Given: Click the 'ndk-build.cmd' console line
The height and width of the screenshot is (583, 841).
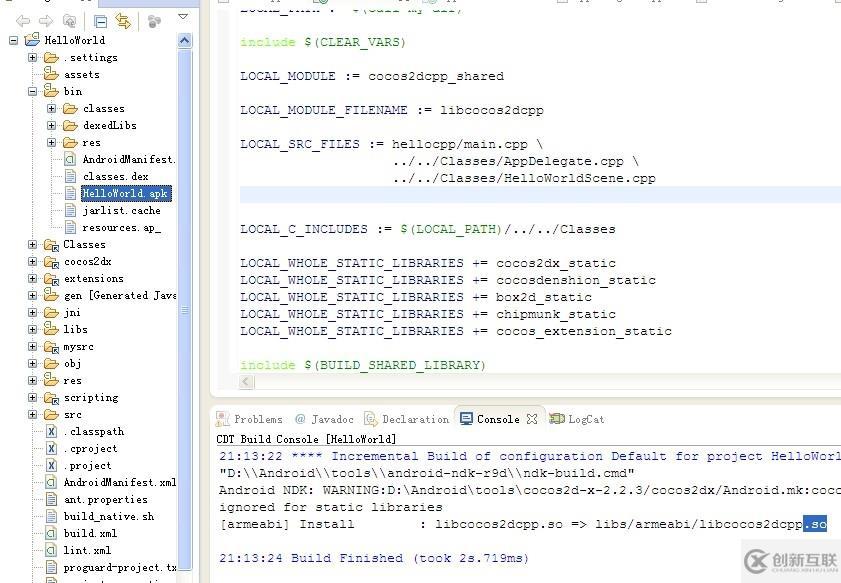Looking at the screenshot, I should tap(427, 473).
